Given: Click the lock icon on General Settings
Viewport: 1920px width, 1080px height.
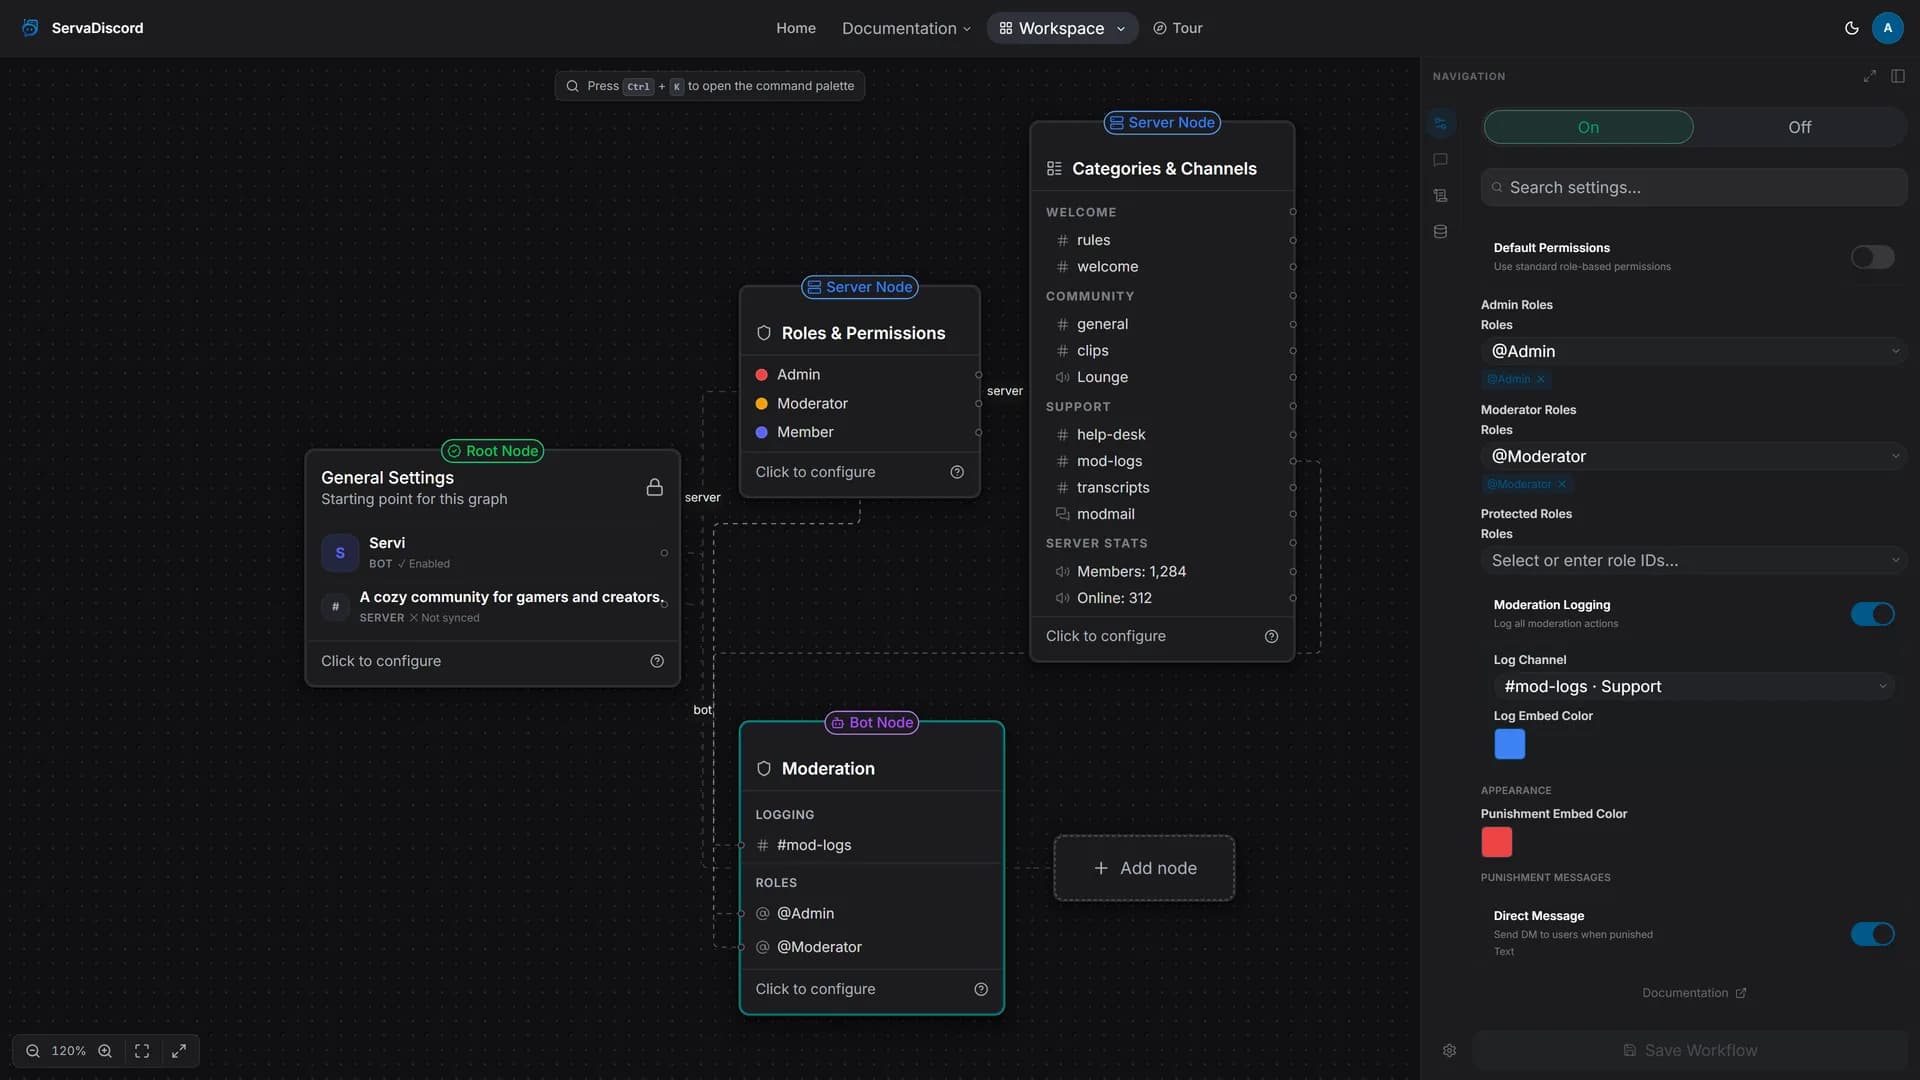Looking at the screenshot, I should pyautogui.click(x=654, y=487).
